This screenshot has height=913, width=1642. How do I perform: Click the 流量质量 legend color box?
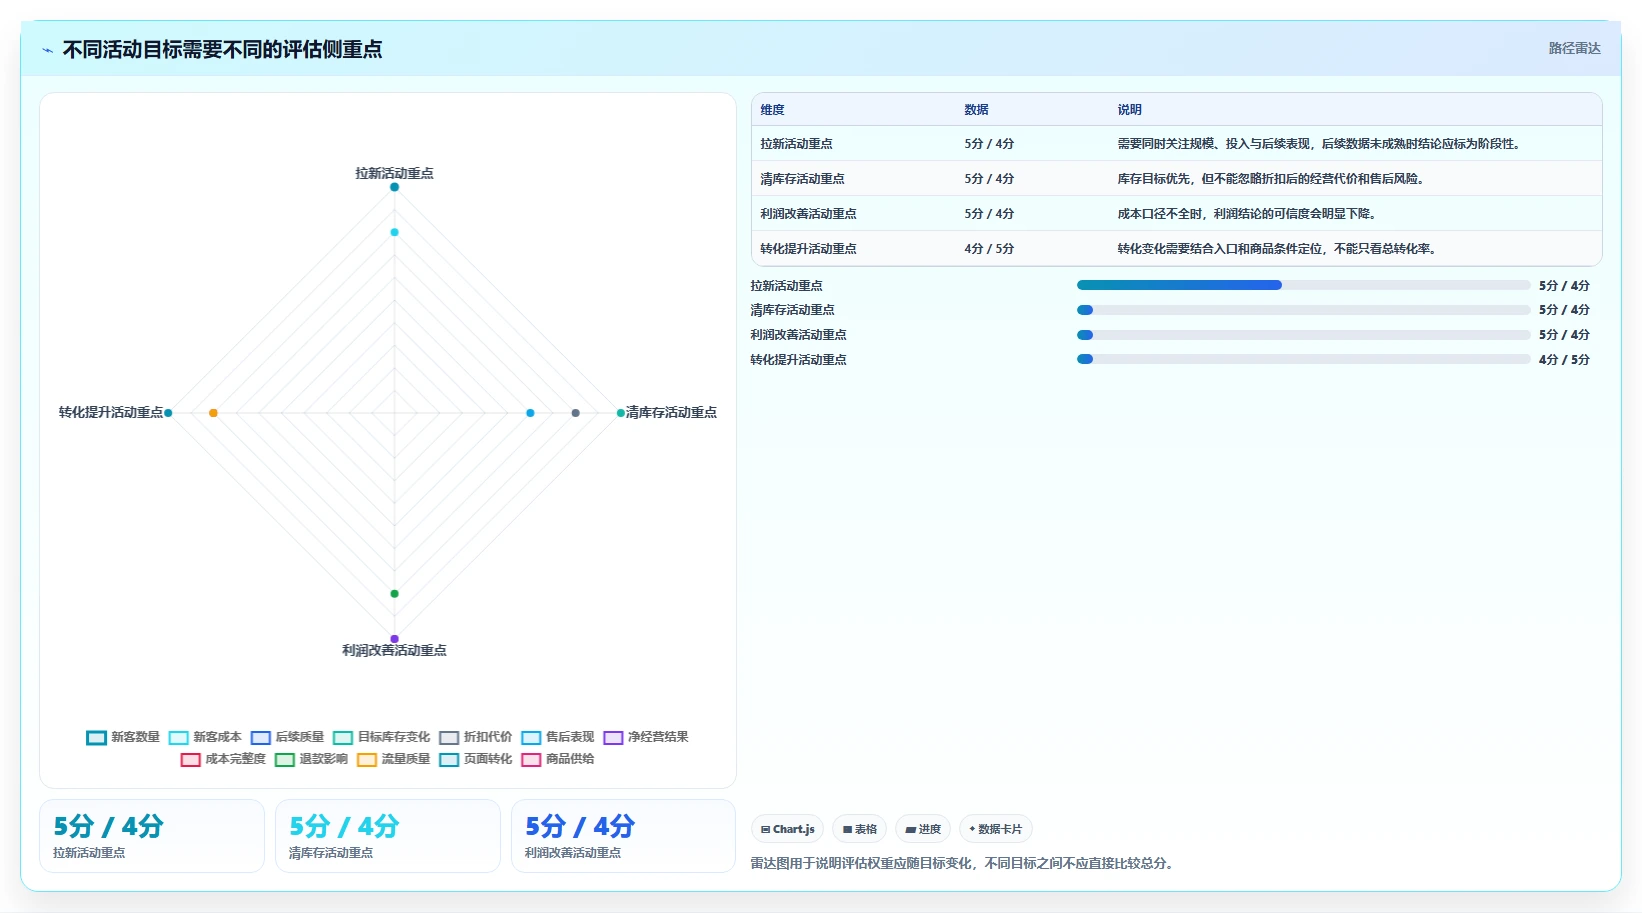tap(367, 760)
